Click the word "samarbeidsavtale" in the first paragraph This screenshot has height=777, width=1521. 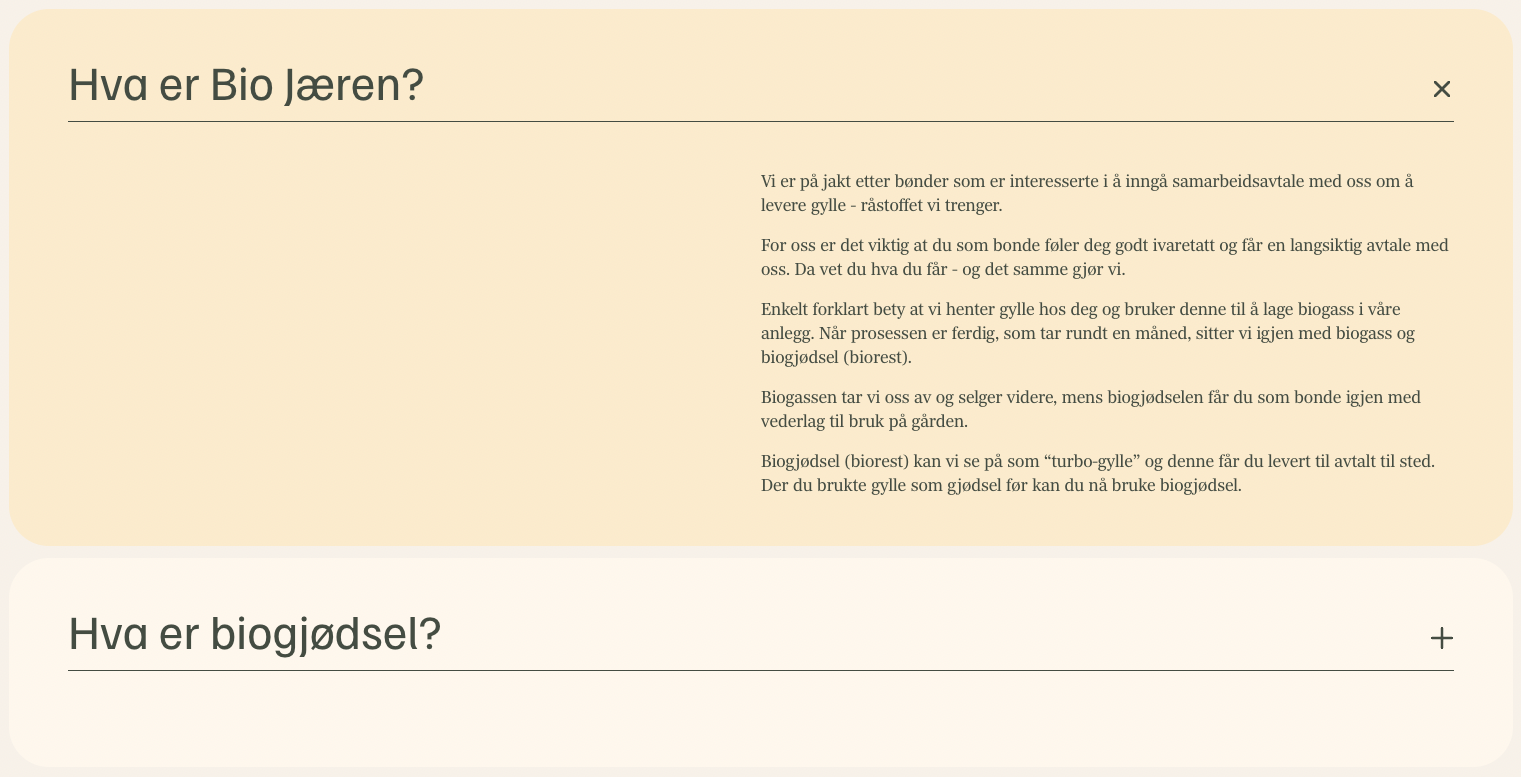pyautogui.click(x=1236, y=181)
